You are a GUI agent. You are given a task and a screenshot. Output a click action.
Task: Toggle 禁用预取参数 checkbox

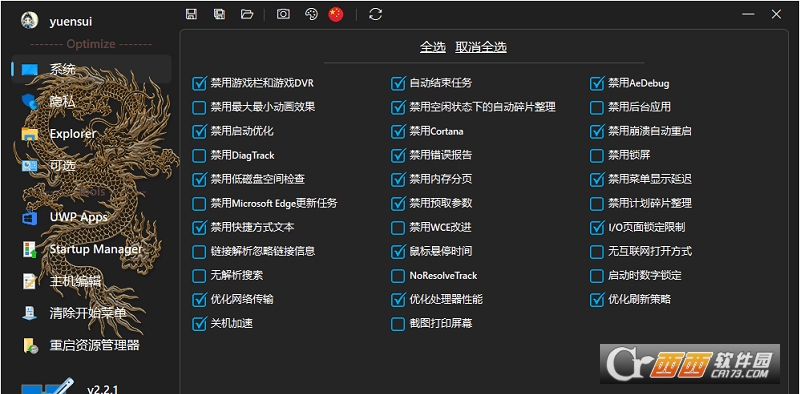(398, 204)
